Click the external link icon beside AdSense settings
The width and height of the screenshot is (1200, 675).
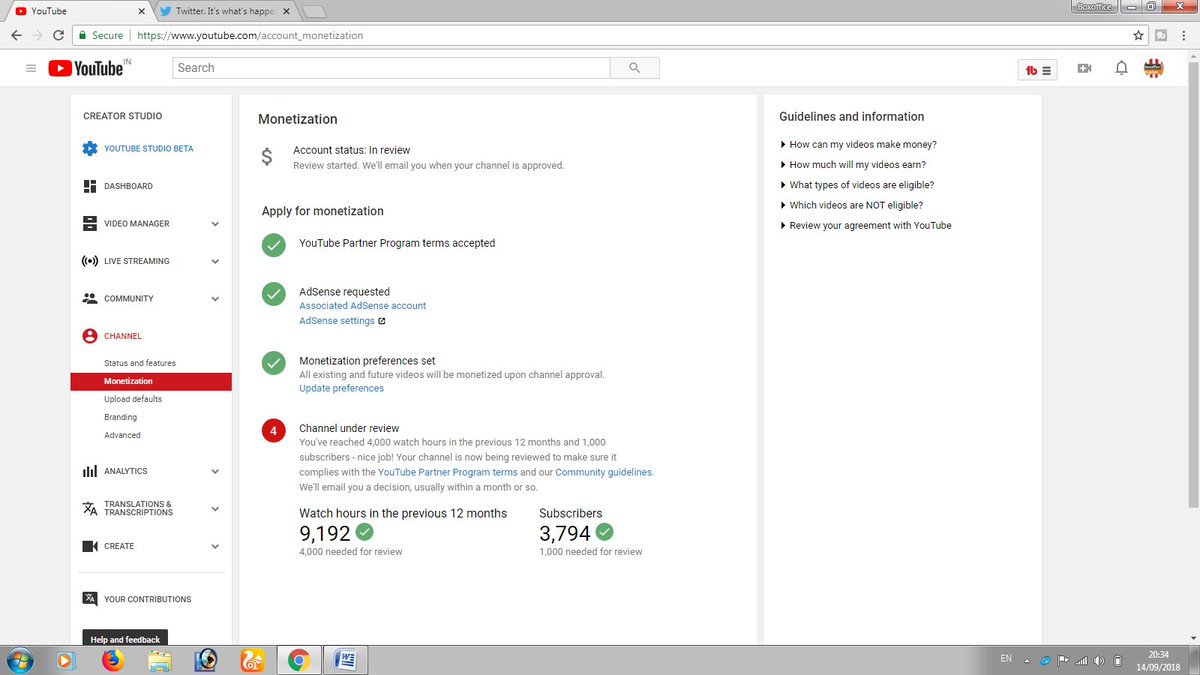click(x=381, y=321)
